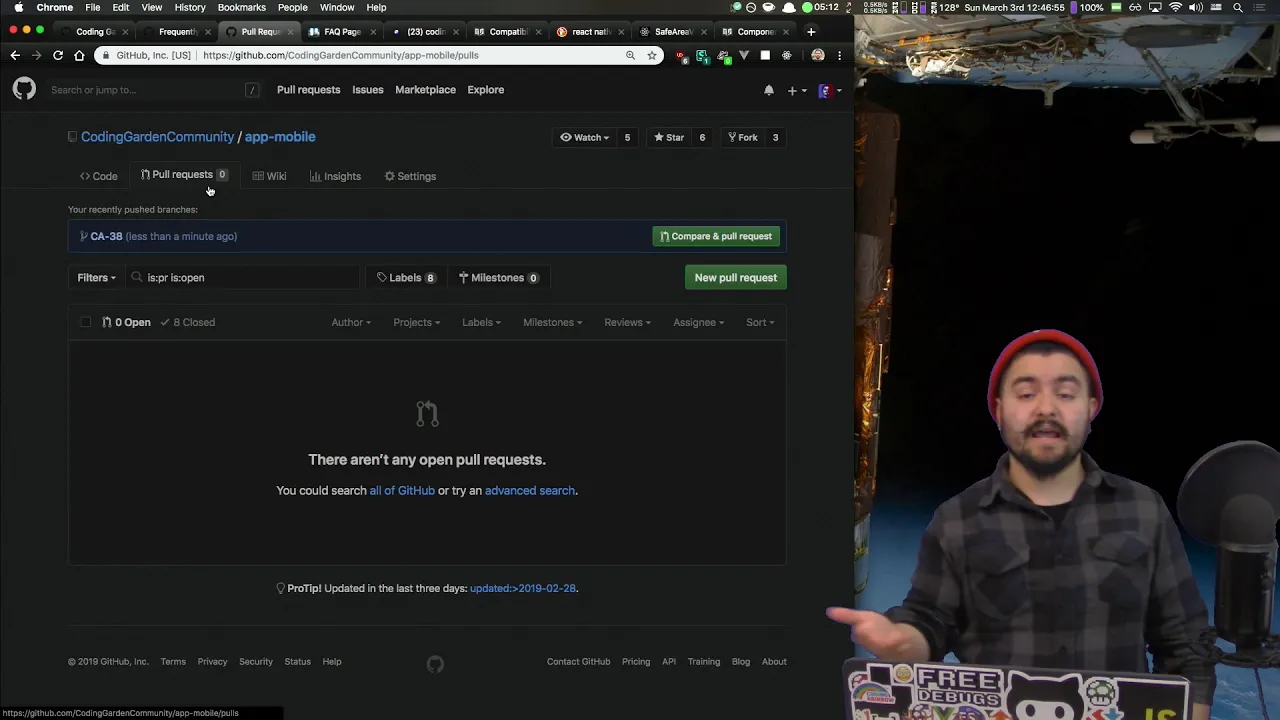Click the React DevTools extension icon

tap(786, 55)
